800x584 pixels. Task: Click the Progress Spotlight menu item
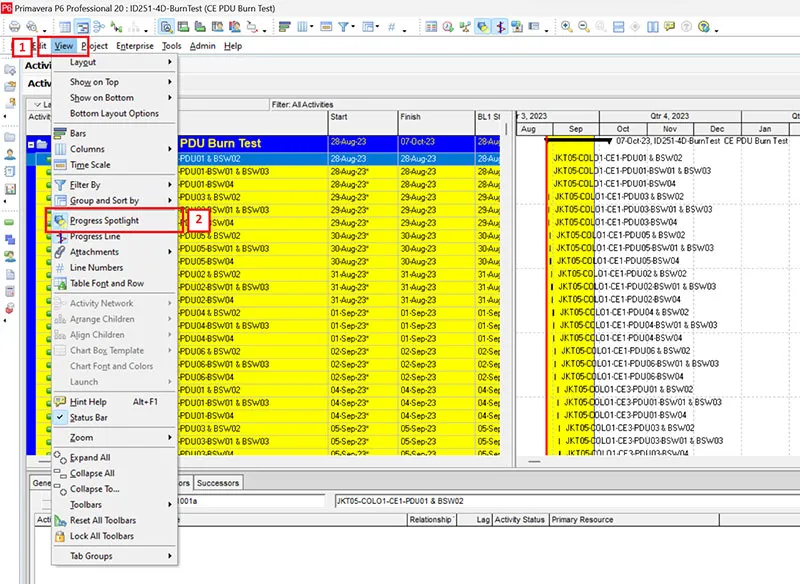click(x=104, y=220)
